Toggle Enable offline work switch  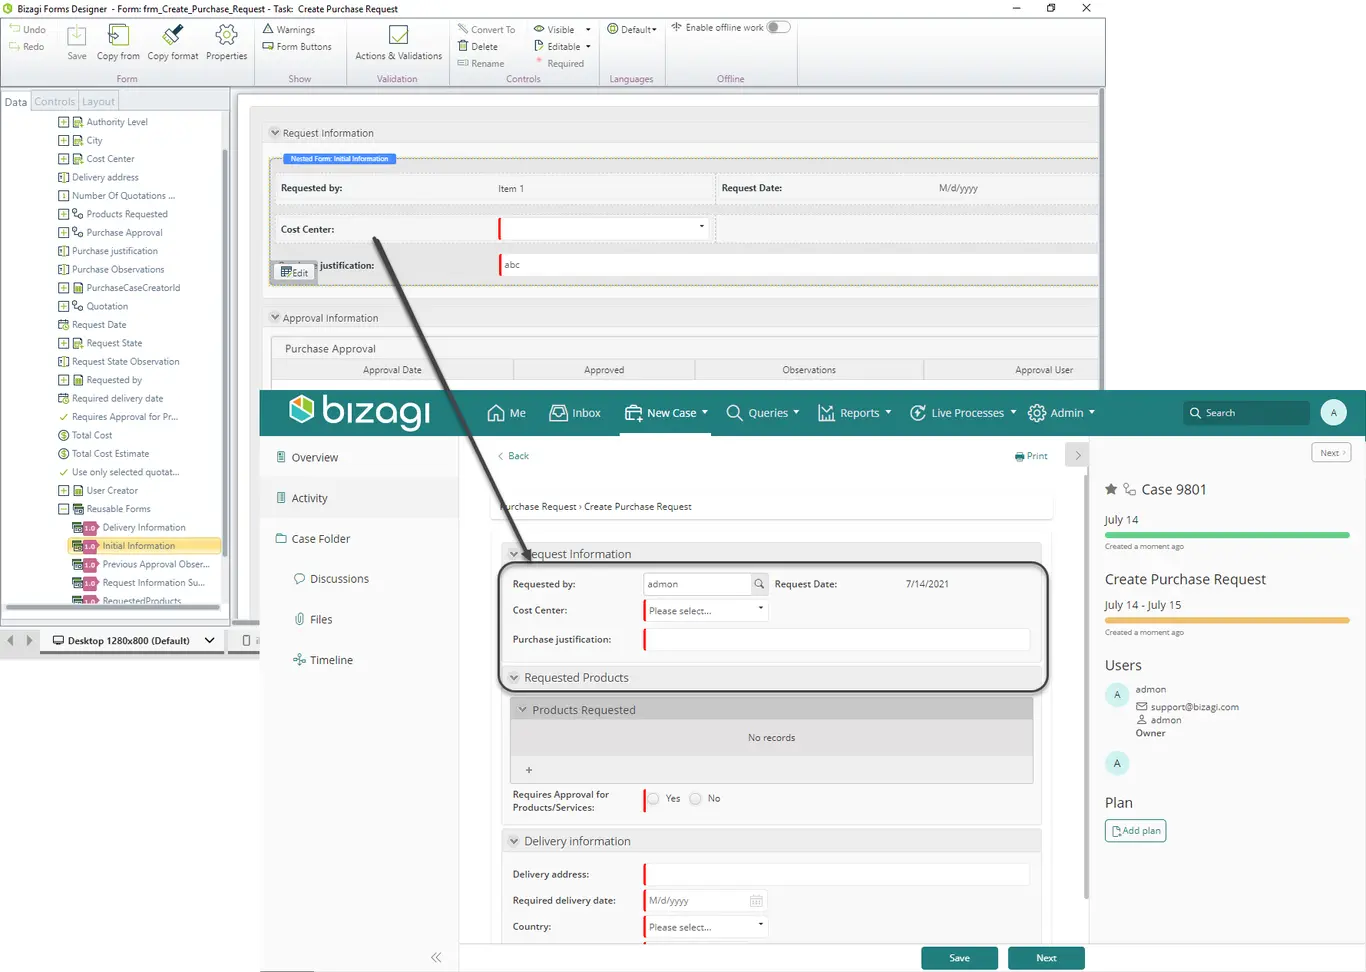[778, 27]
